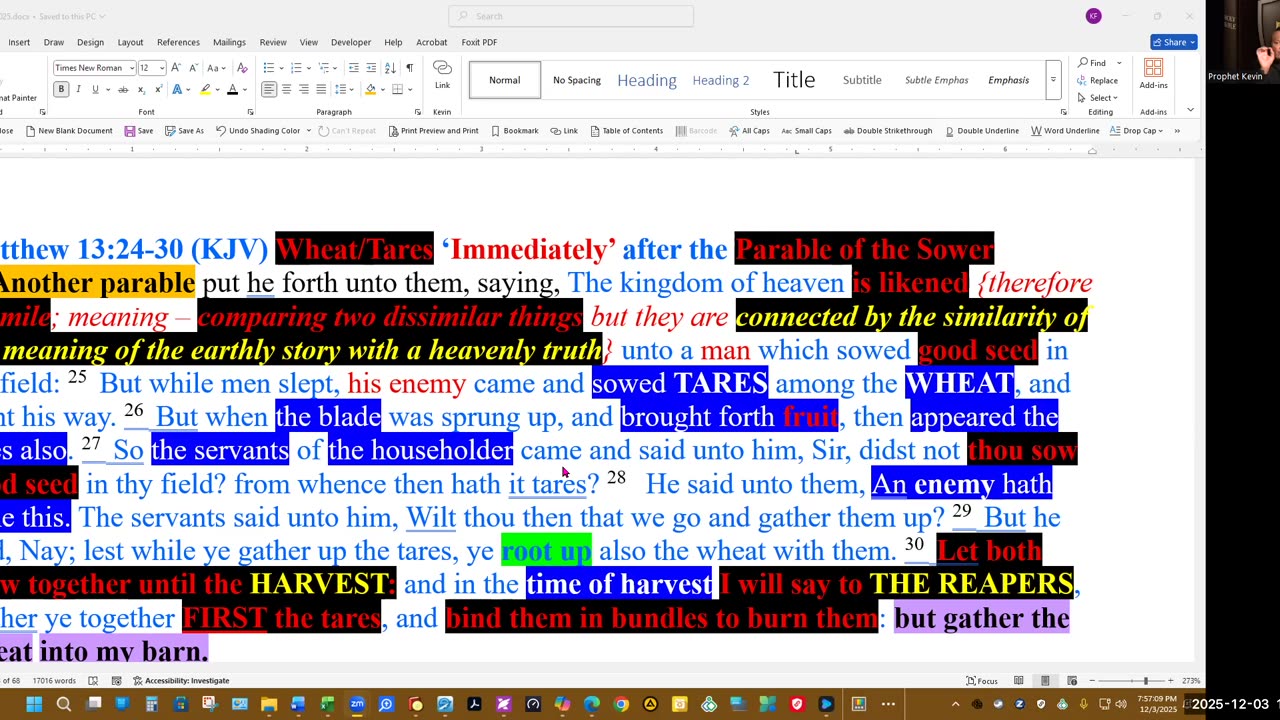
Task: Open the font size dropdown
Action: [162, 68]
